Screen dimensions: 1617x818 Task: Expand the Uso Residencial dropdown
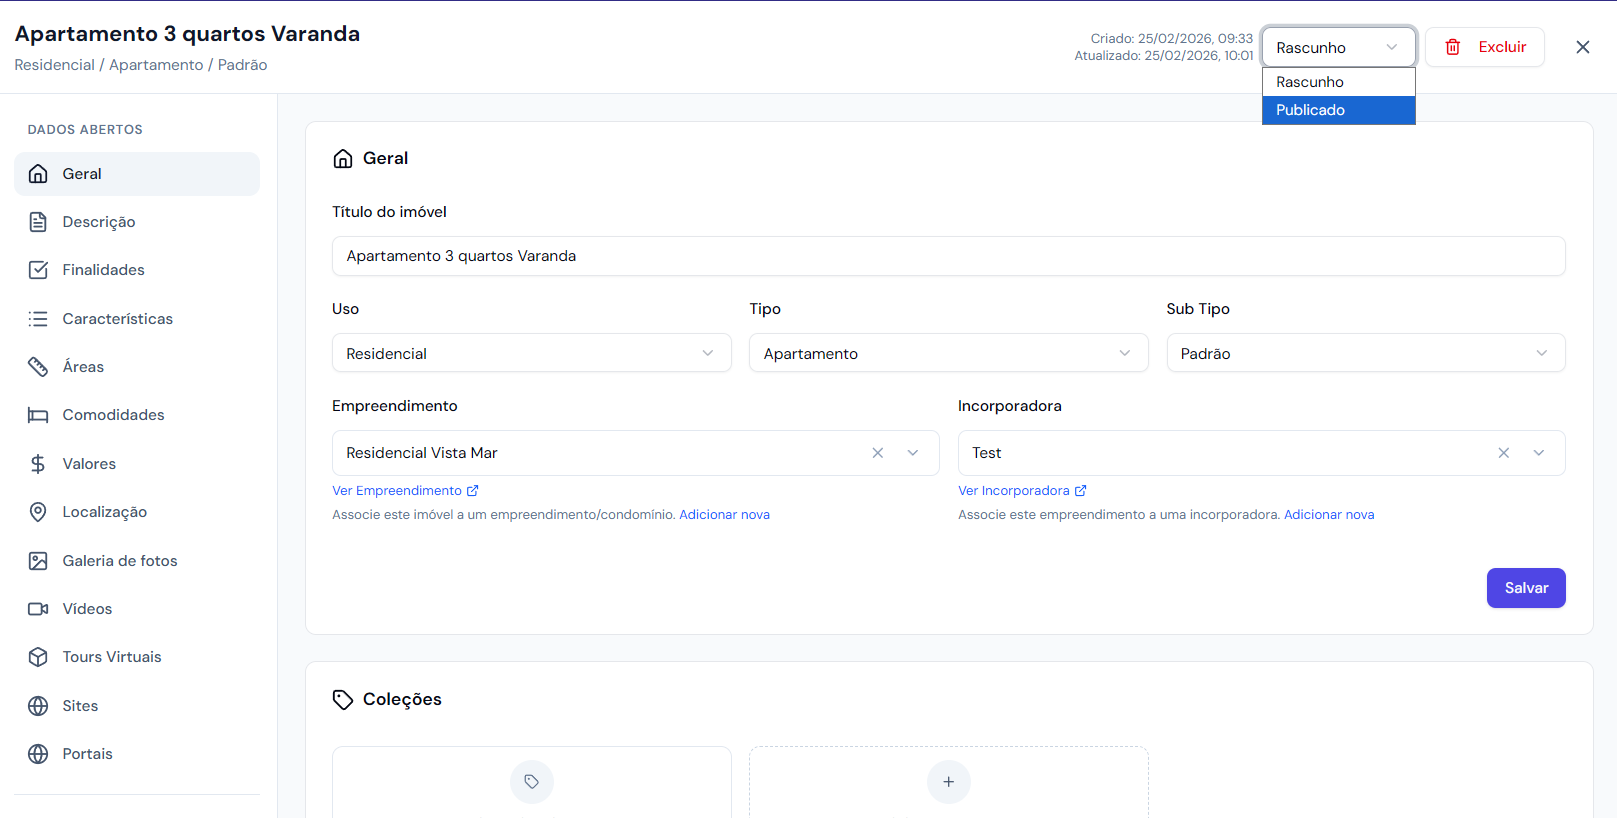click(x=531, y=353)
